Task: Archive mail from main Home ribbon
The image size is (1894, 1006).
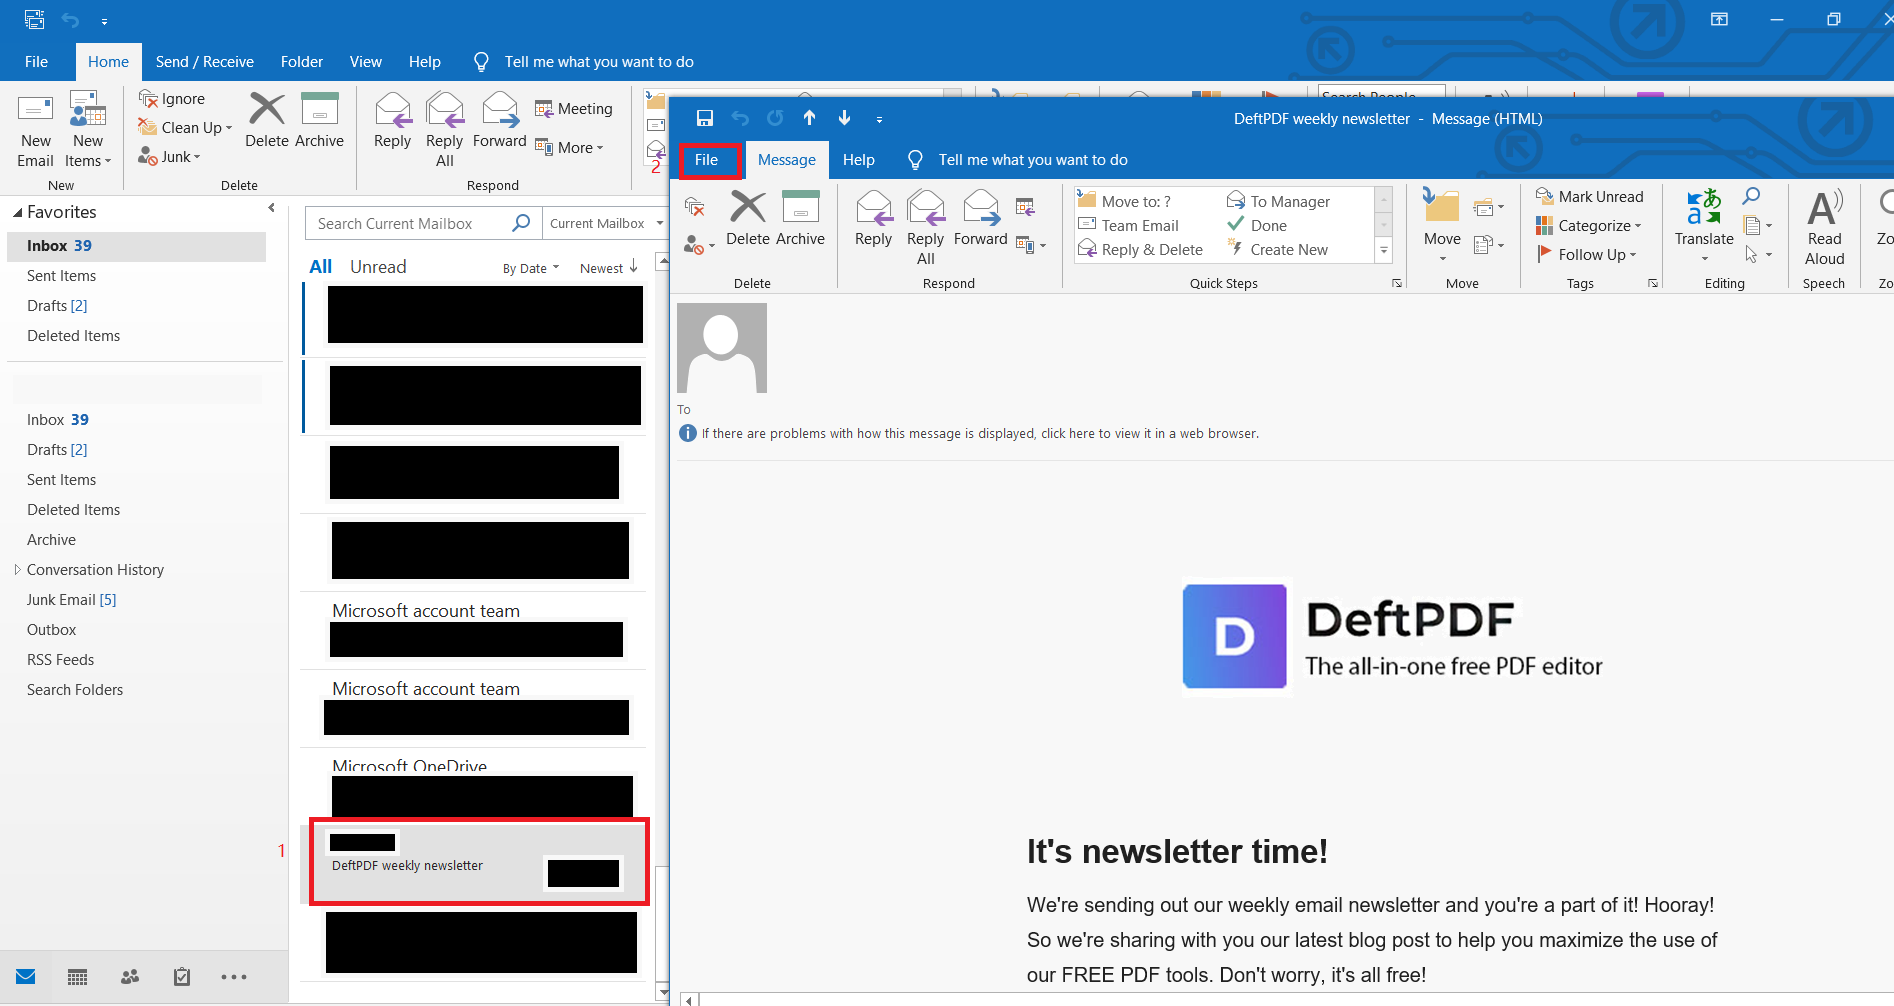Action: tap(319, 121)
